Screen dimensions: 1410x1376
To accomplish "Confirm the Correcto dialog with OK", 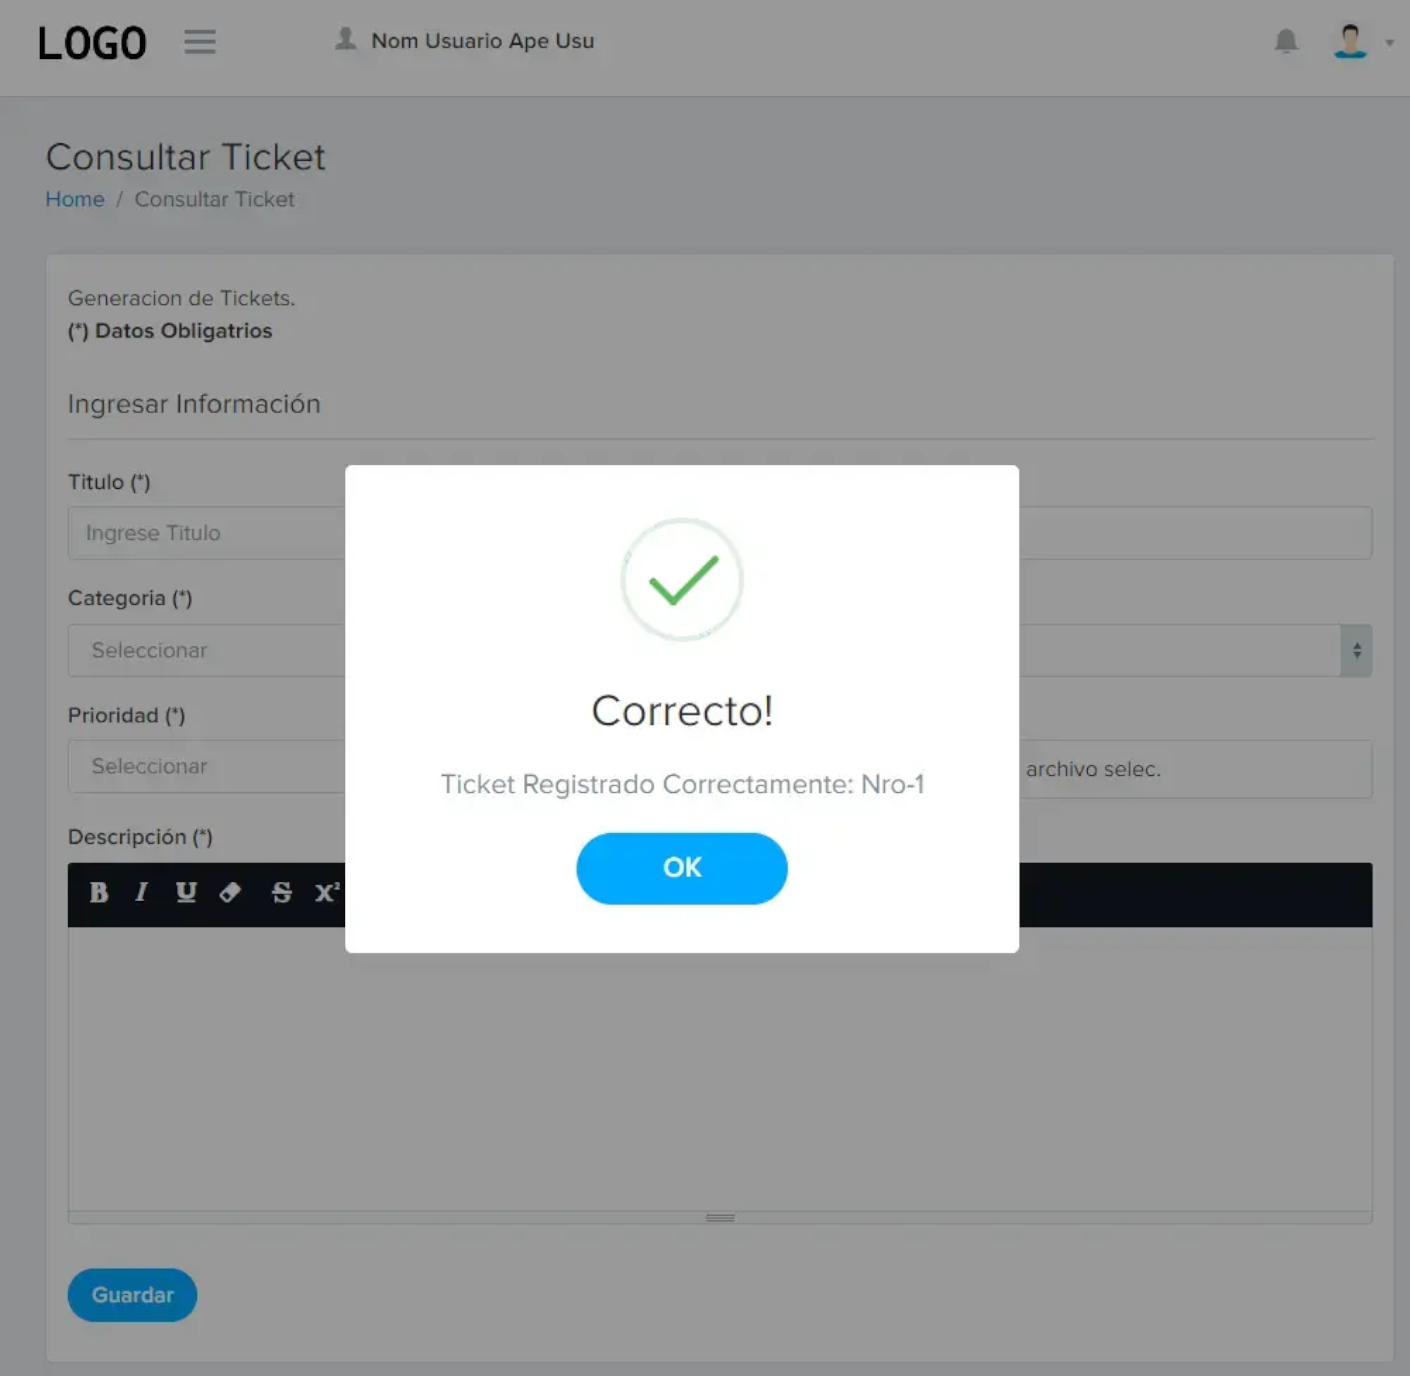I will coord(682,868).
